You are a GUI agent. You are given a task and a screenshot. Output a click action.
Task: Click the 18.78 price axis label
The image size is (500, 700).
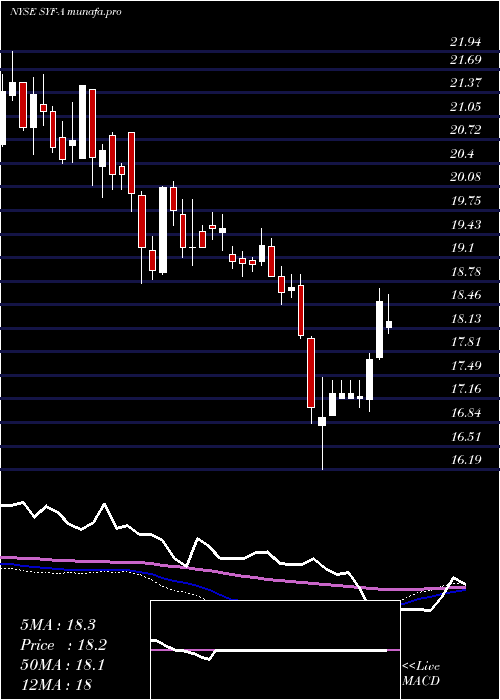coord(466,271)
